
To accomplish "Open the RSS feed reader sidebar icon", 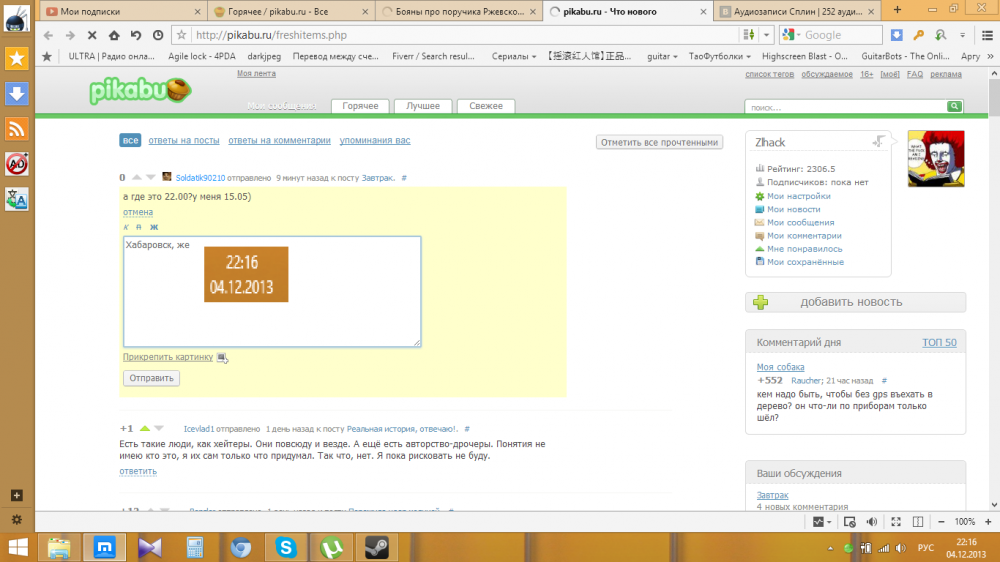I will (16, 129).
